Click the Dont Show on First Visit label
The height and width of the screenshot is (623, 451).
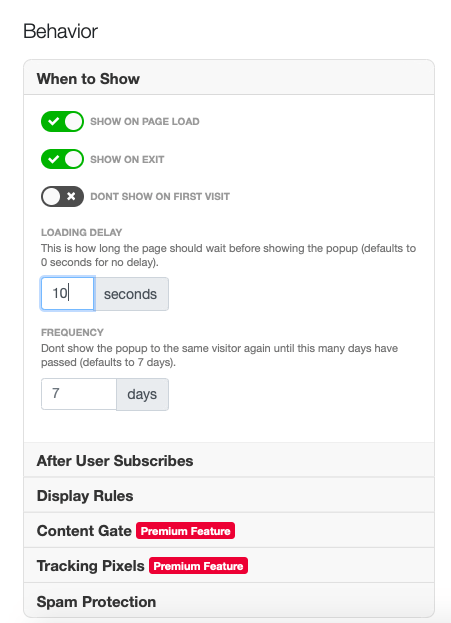[160, 197]
